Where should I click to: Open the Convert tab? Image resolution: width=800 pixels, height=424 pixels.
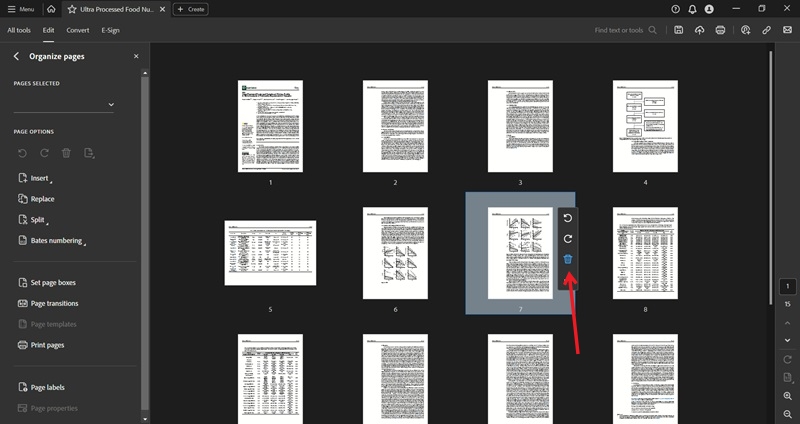(x=78, y=30)
